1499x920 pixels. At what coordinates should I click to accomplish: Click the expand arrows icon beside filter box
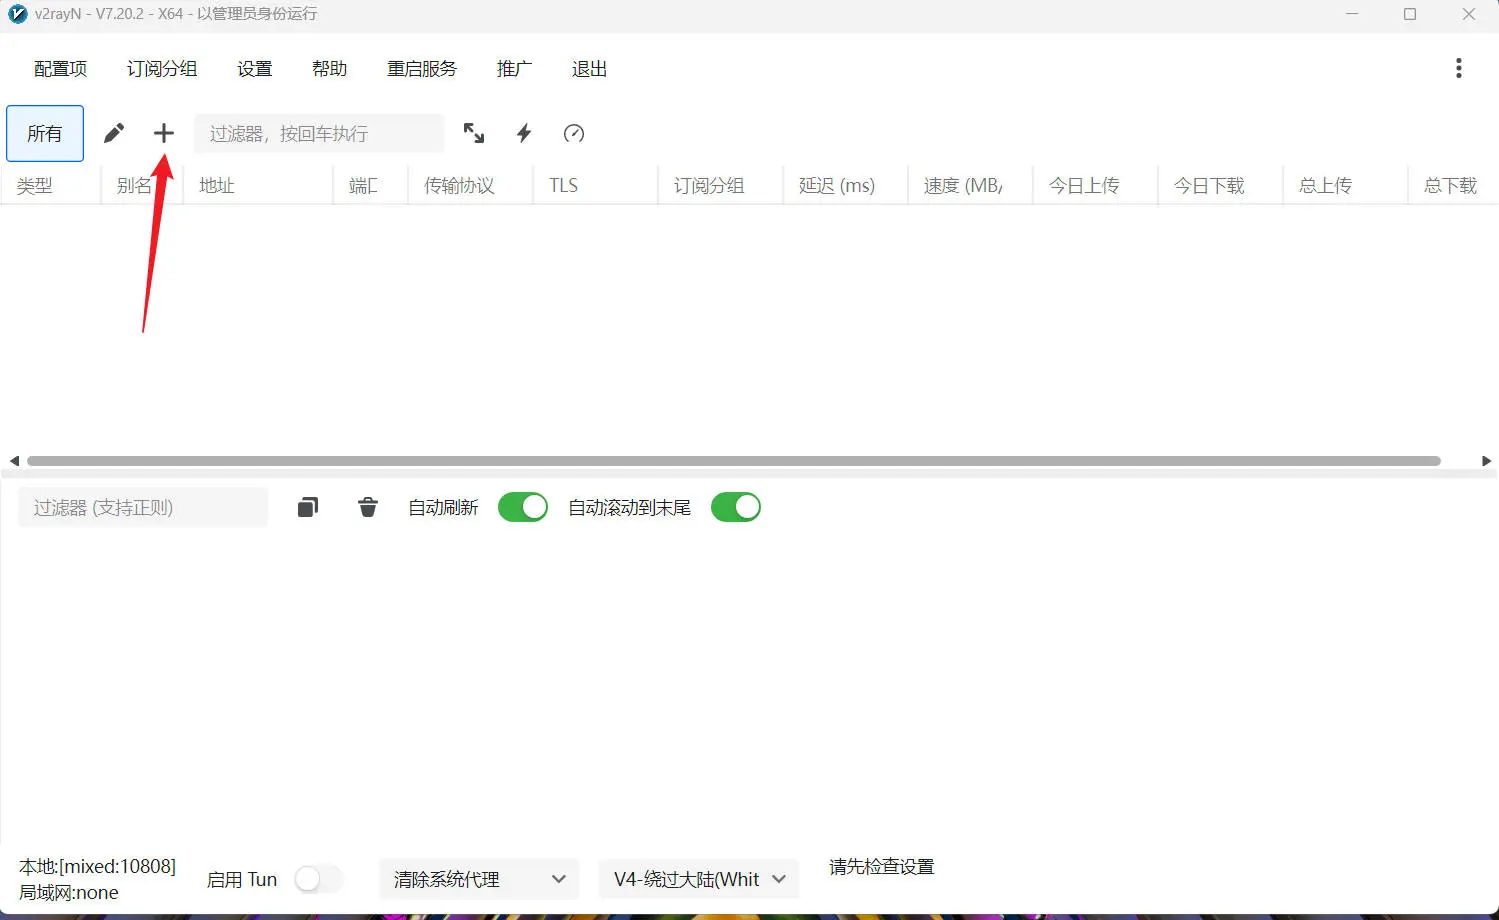pos(474,133)
